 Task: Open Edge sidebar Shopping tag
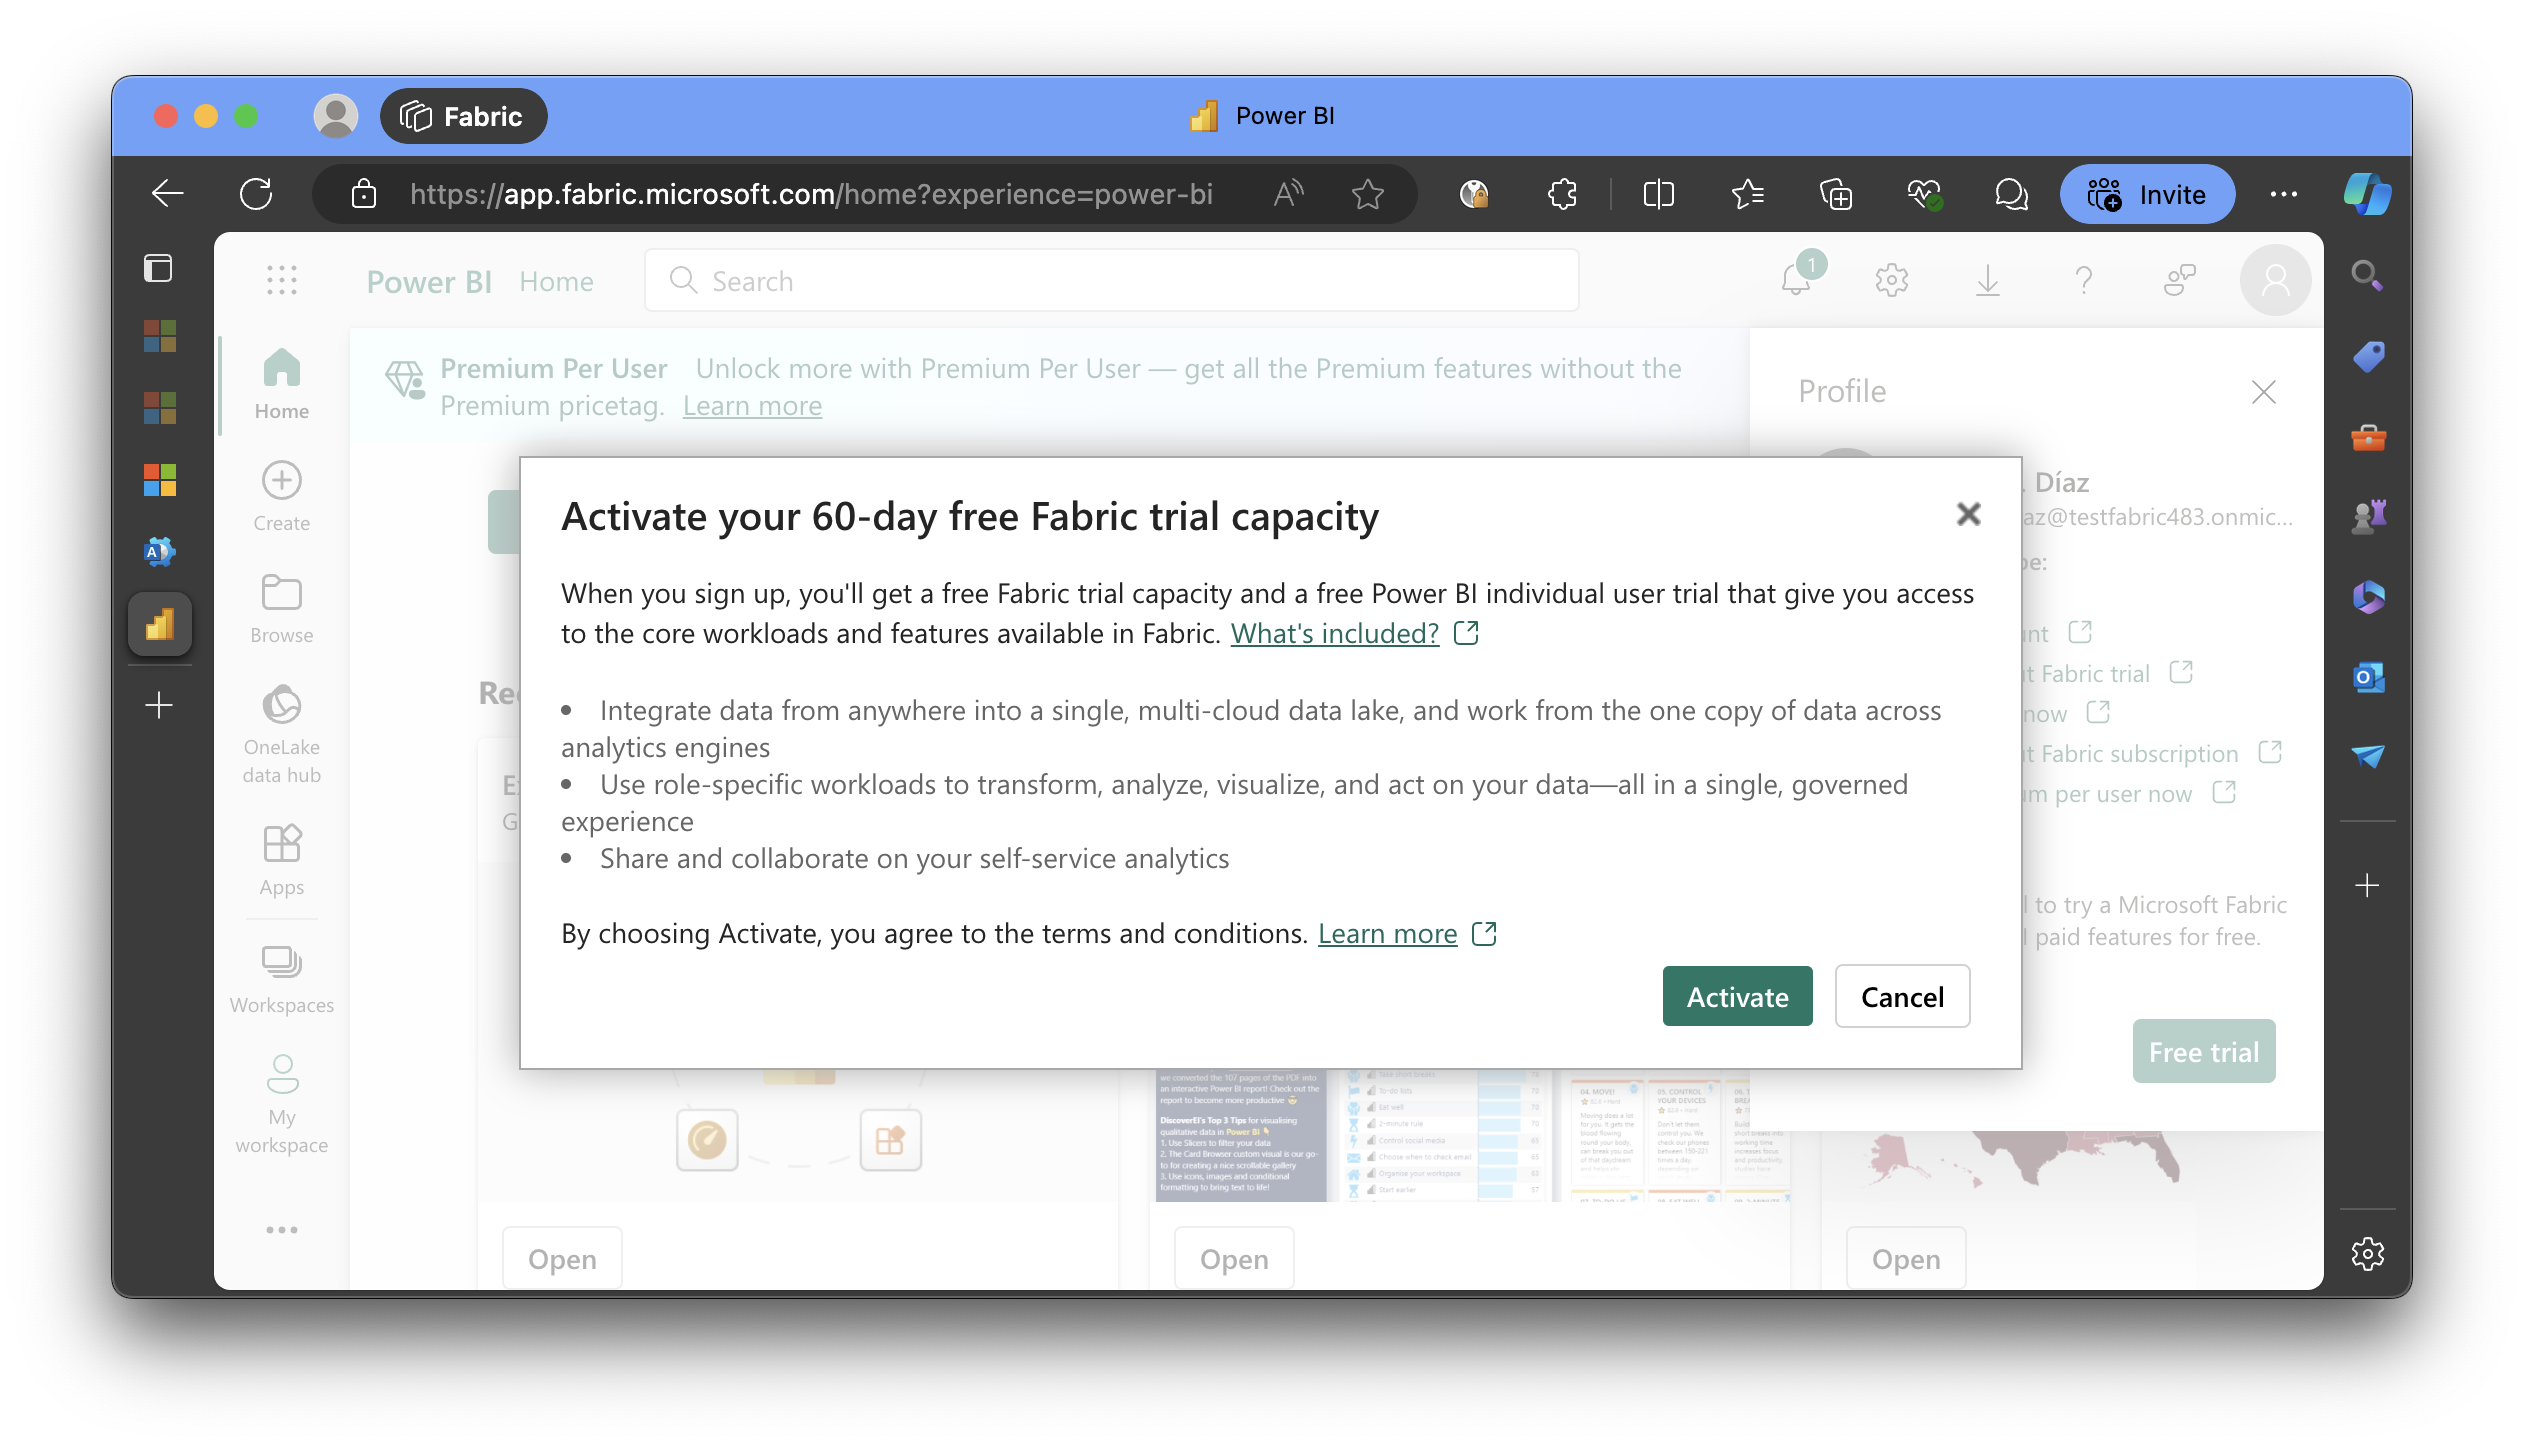point(2368,357)
